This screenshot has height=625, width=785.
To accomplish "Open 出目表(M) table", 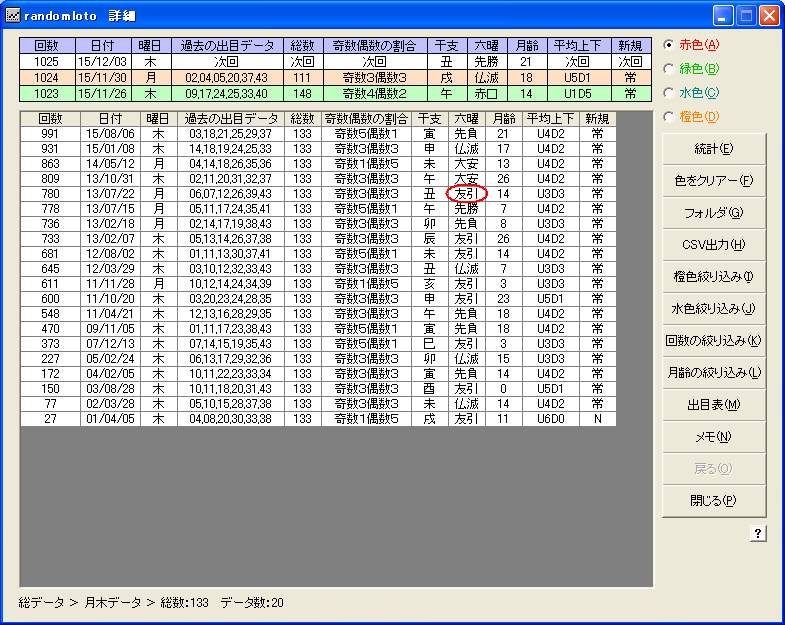I will point(714,405).
